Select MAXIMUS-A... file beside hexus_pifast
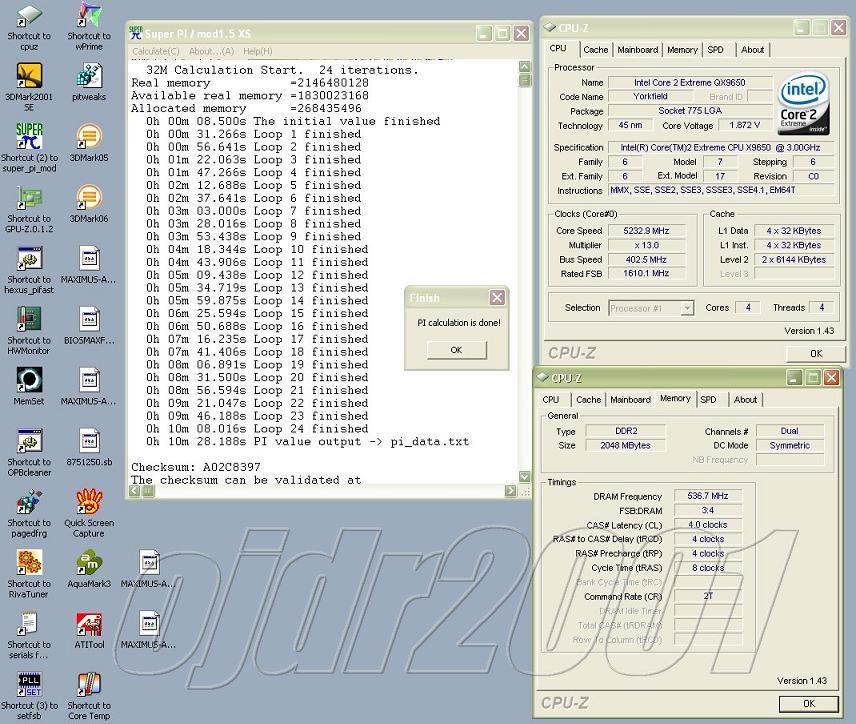Image resolution: width=856 pixels, height=724 pixels. tap(89, 266)
